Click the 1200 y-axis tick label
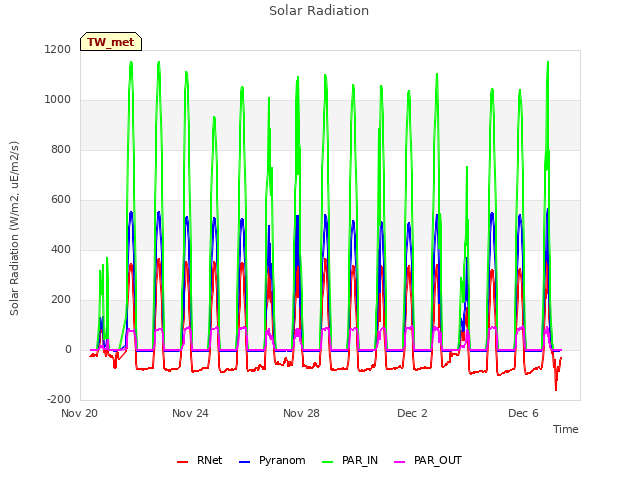This screenshot has height=480, width=640. coord(58,49)
